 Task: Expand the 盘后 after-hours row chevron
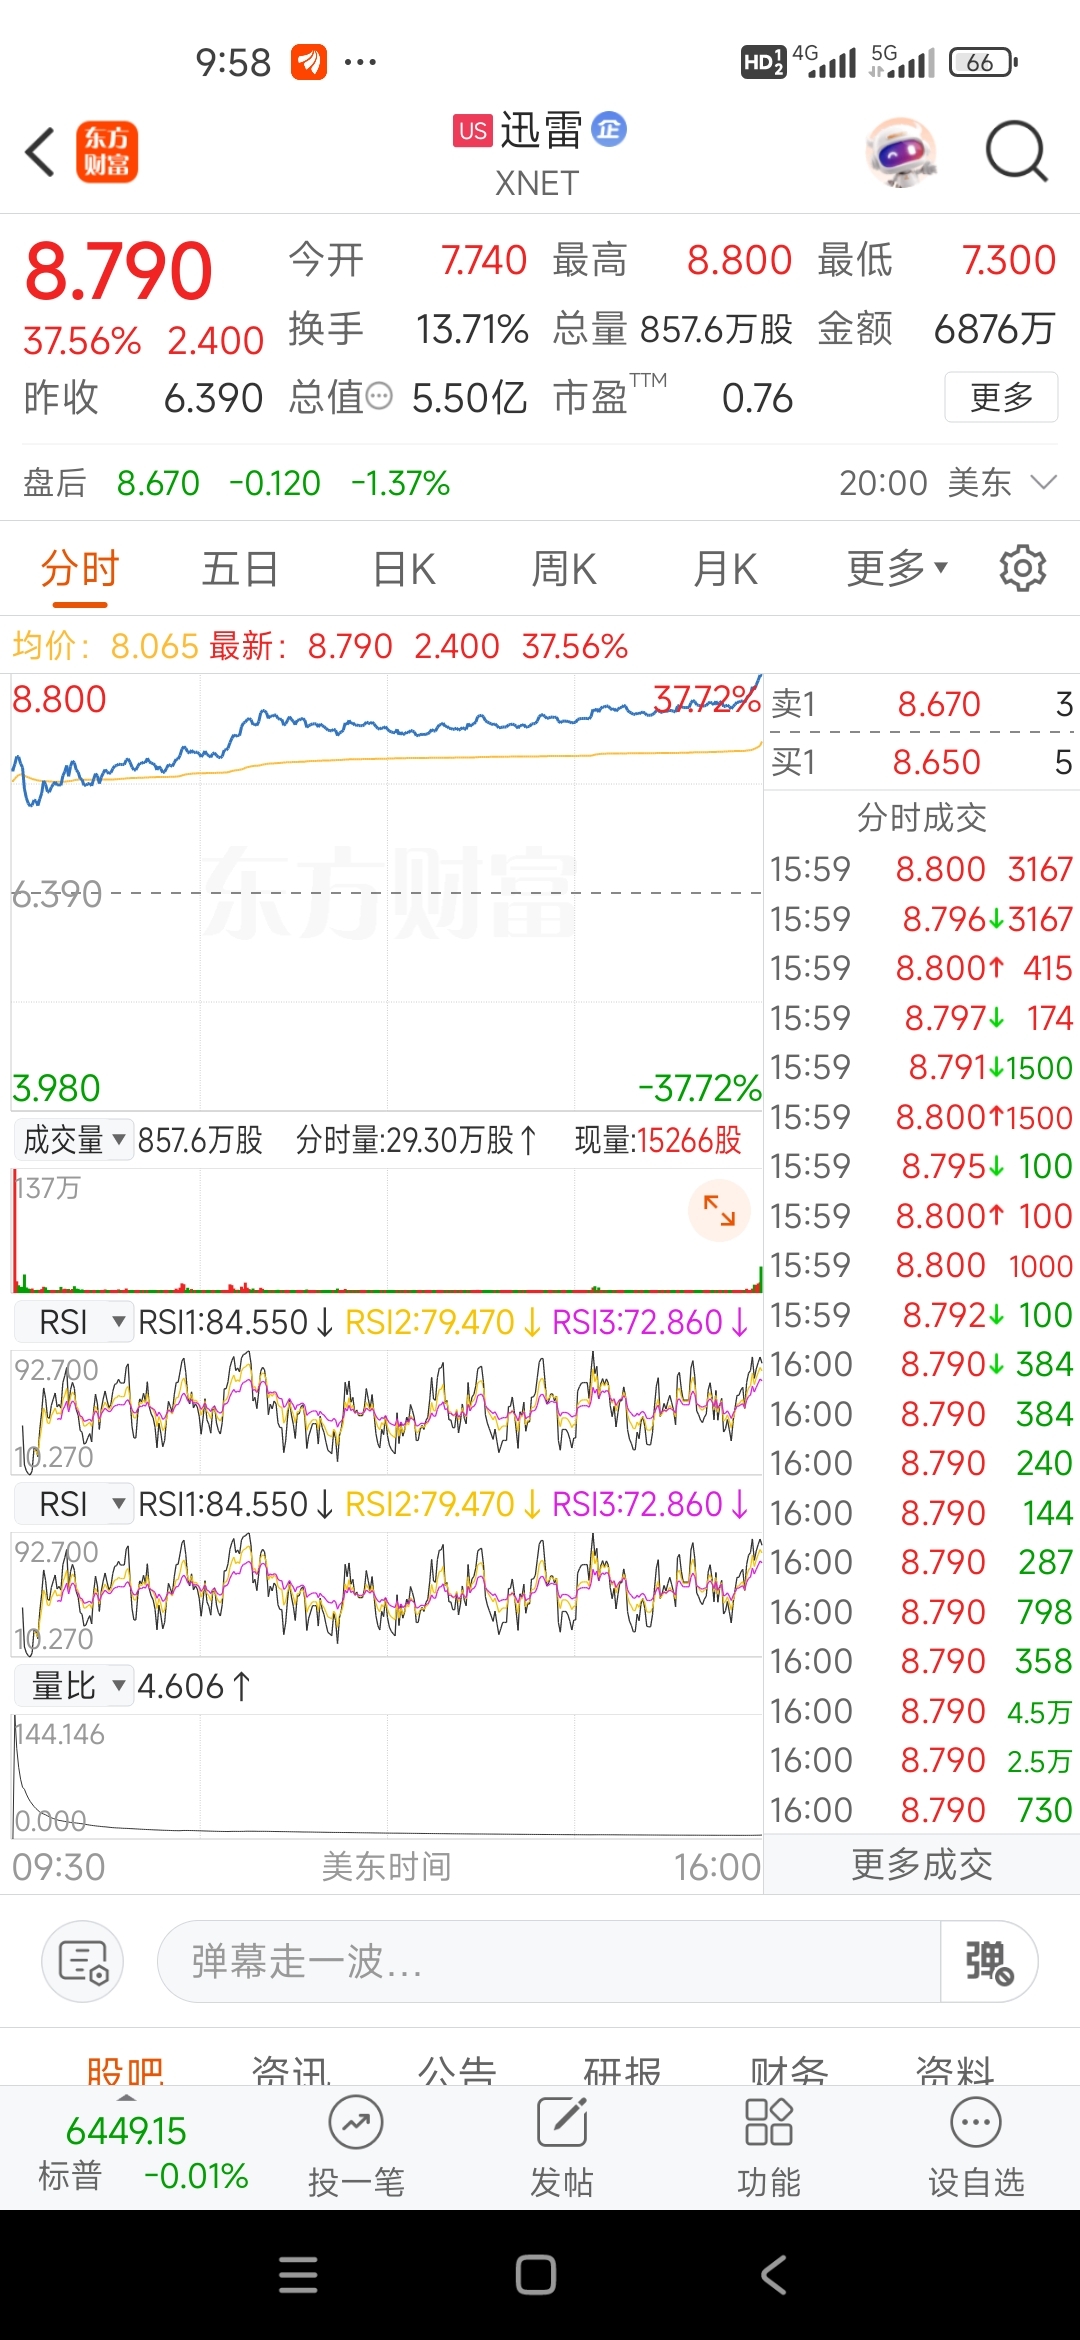pyautogui.click(x=1043, y=483)
